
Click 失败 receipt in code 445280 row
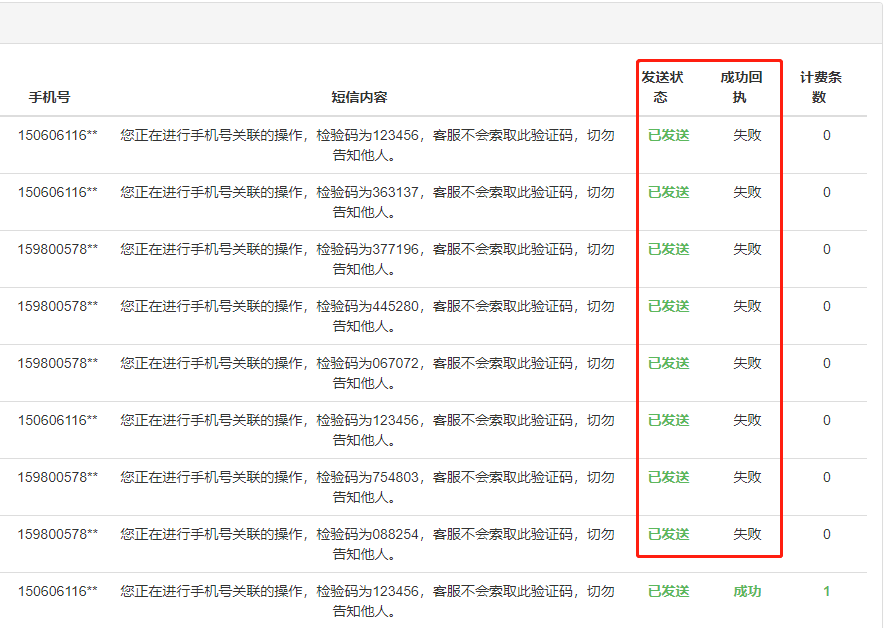(746, 306)
